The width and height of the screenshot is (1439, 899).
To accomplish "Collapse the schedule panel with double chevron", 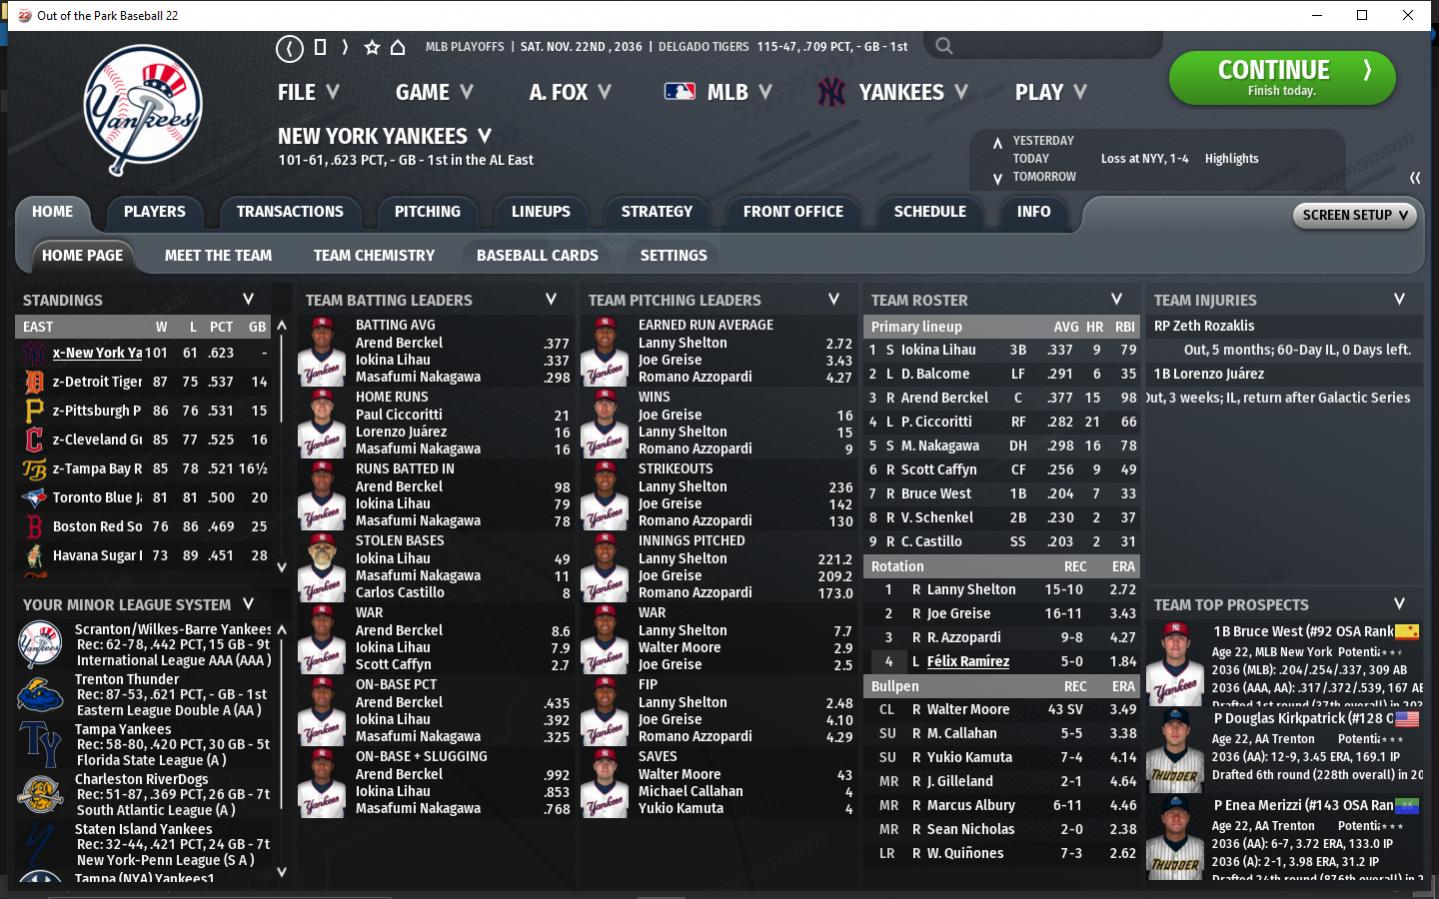I will pos(1415,178).
